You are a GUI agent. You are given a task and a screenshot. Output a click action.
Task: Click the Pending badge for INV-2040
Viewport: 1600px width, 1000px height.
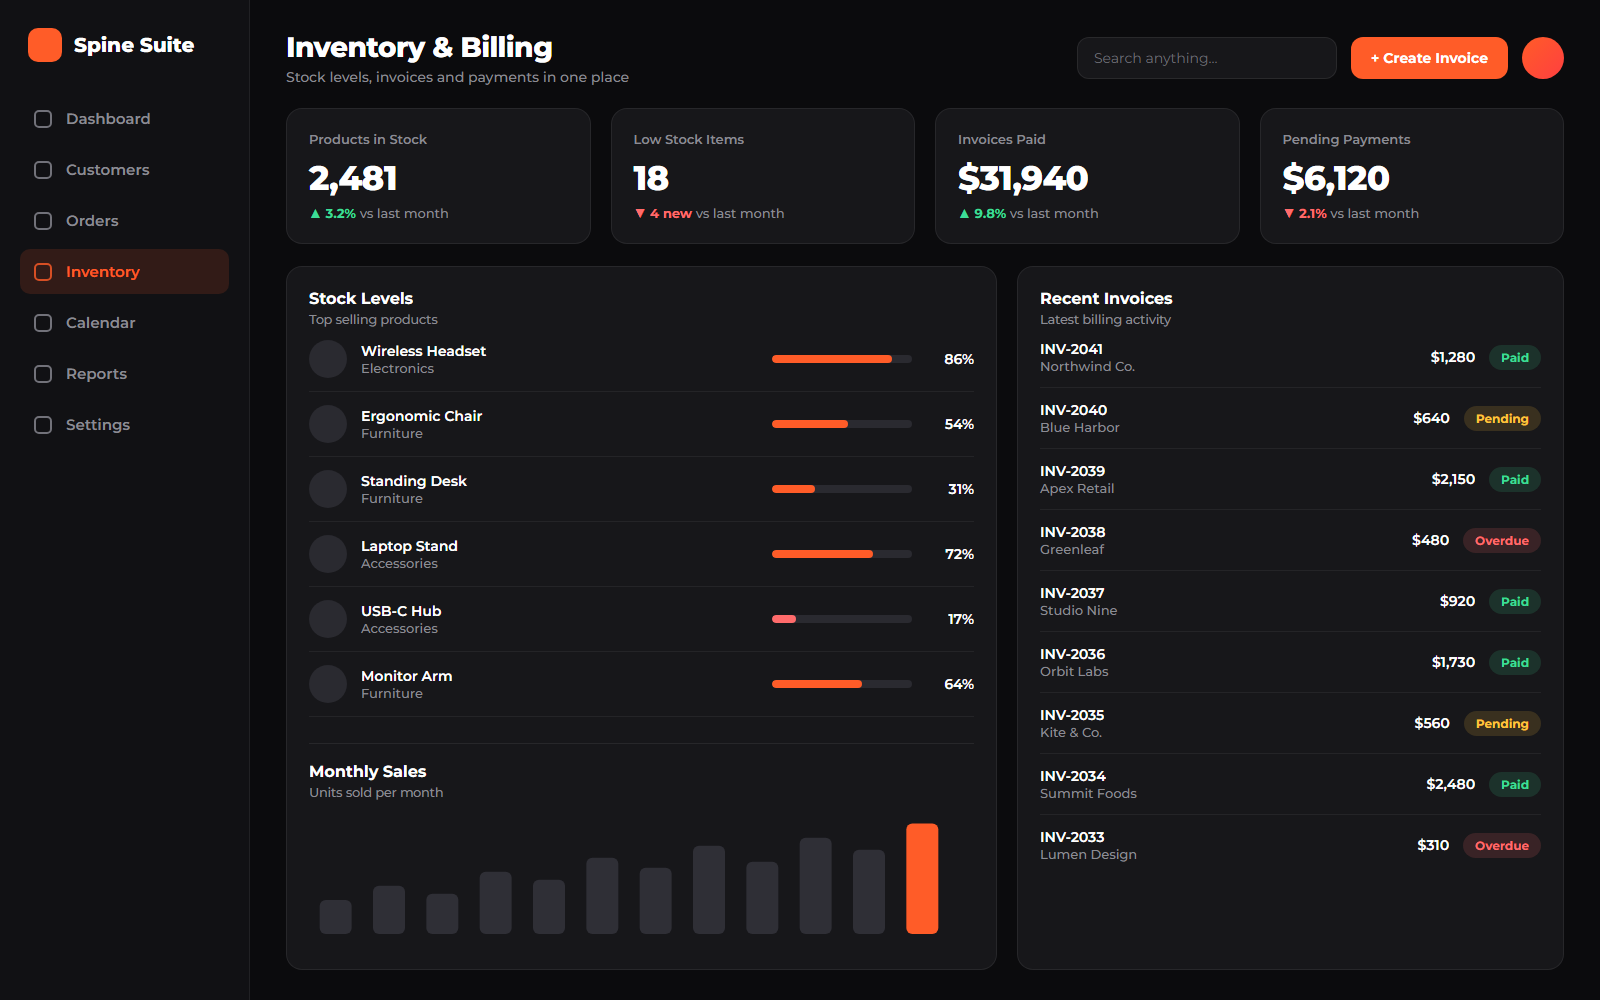[x=1502, y=419]
